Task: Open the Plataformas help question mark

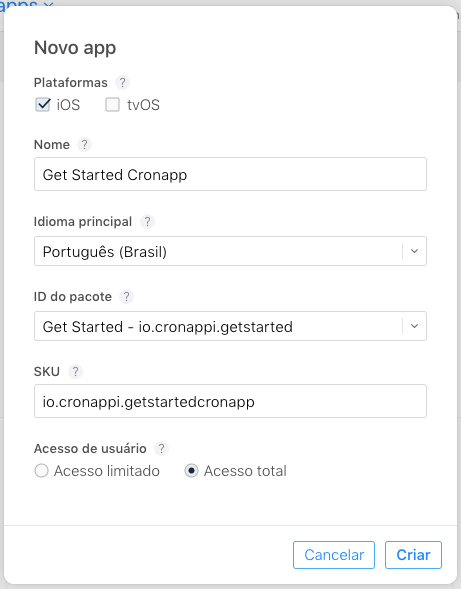Action: (x=122, y=83)
